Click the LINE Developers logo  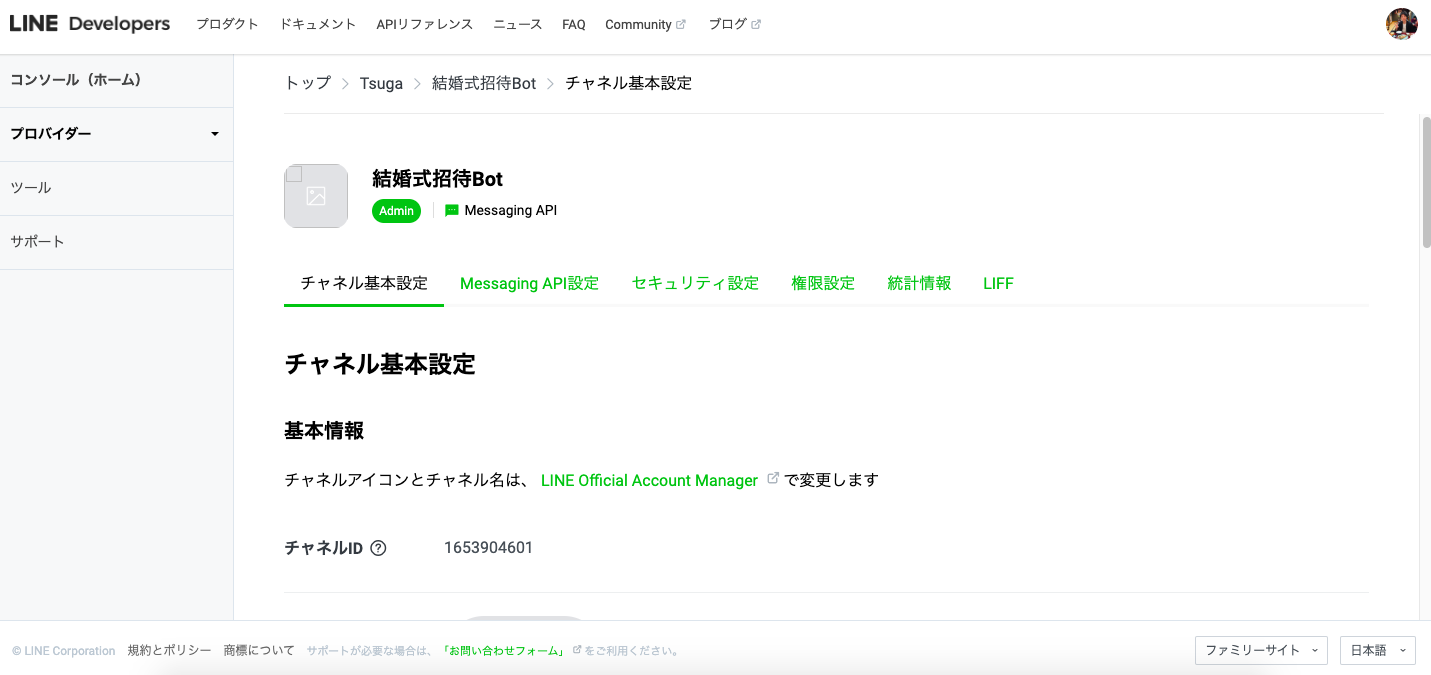click(89, 23)
